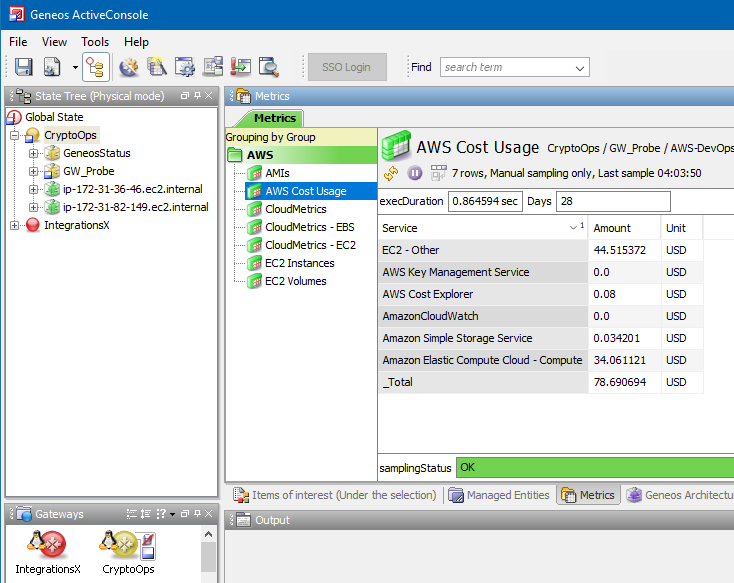The width and height of the screenshot is (734, 583).
Task: Select the EC2 Instances entry
Action: coord(300,263)
